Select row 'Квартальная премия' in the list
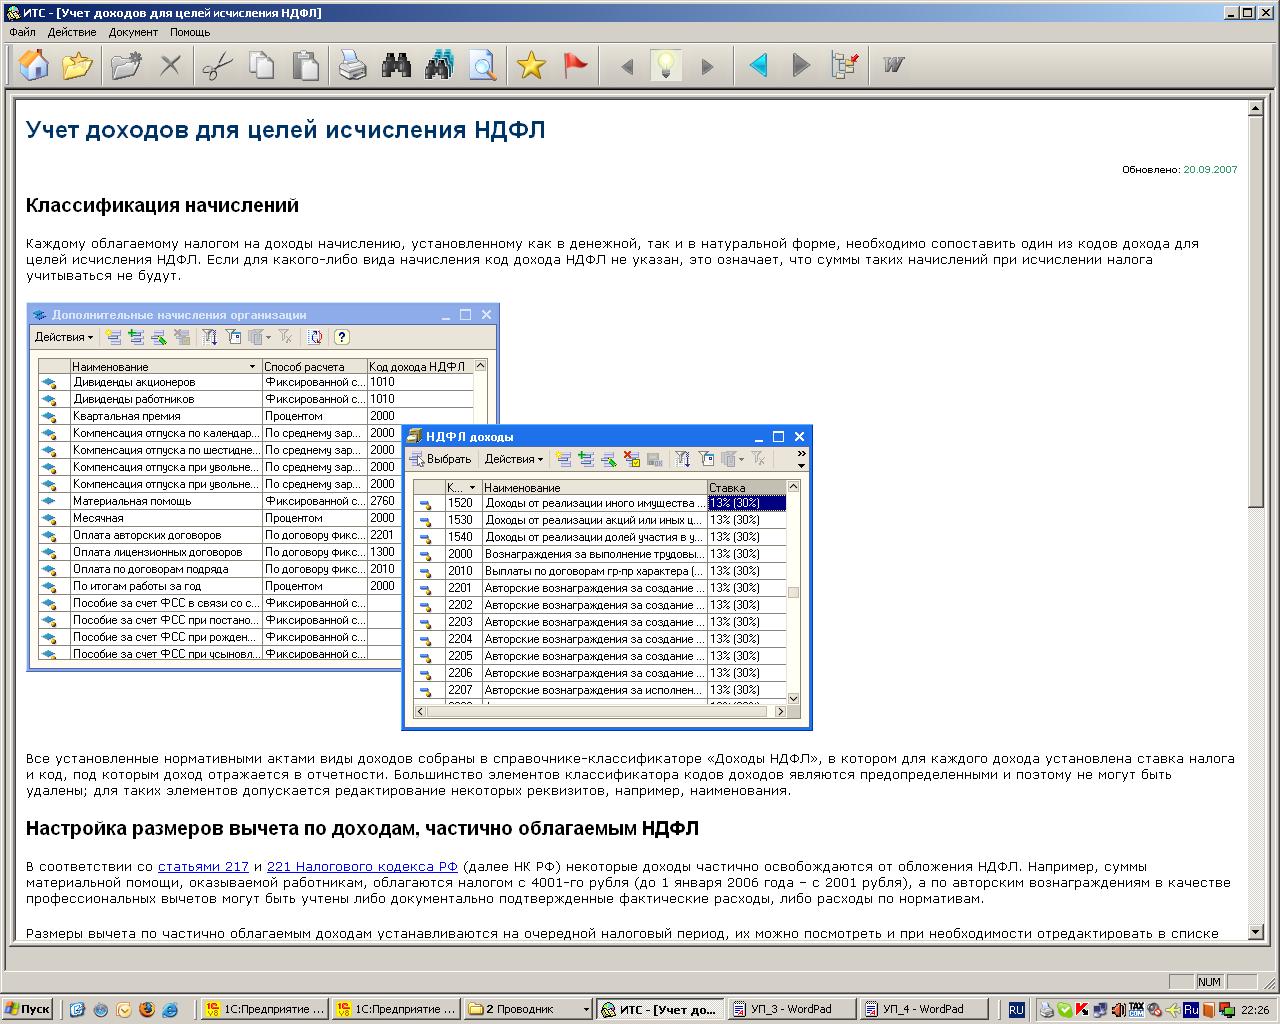The width and height of the screenshot is (1280, 1024). click(255, 416)
